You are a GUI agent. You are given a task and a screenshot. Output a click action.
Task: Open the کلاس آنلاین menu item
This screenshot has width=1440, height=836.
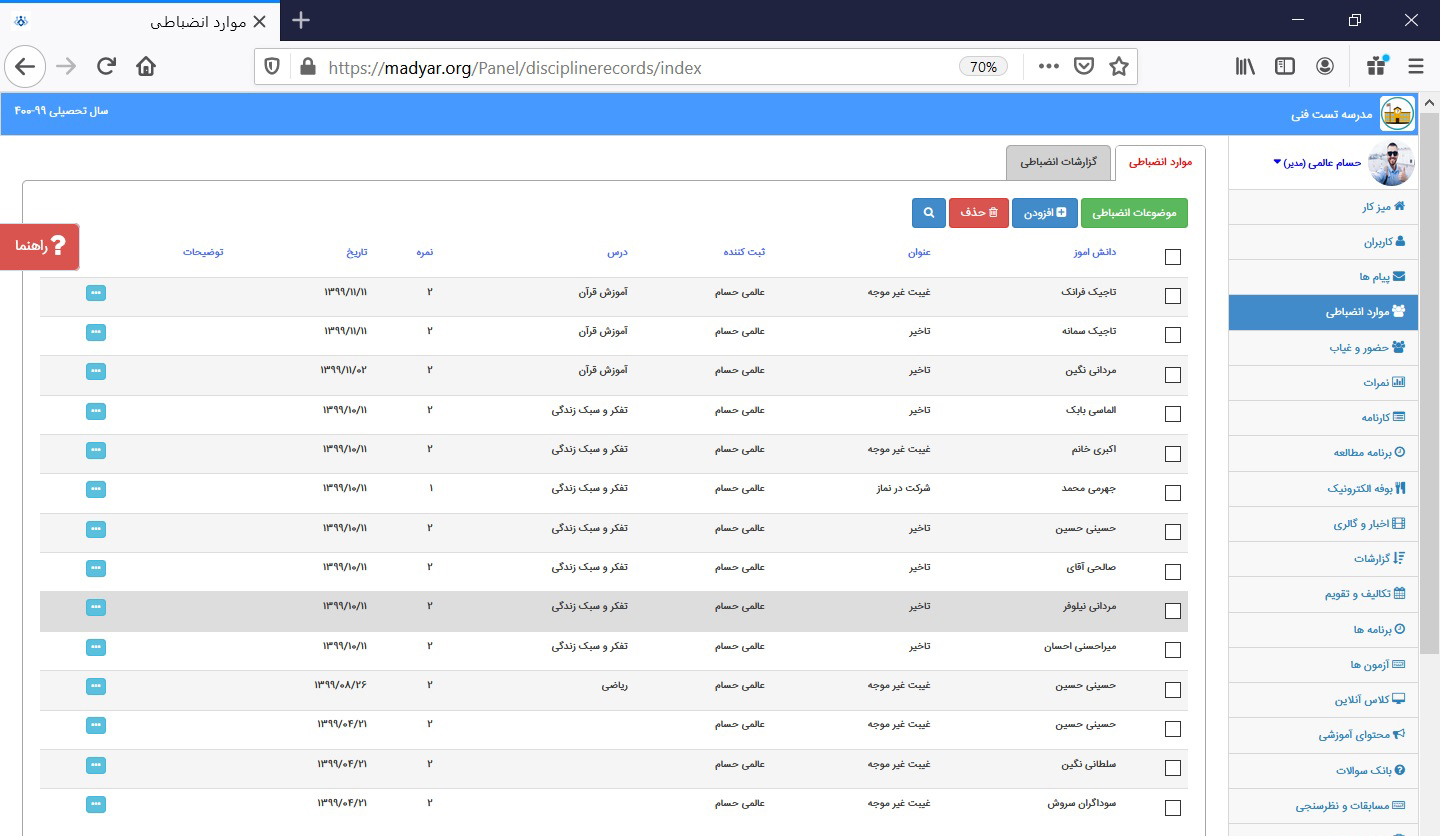pyautogui.click(x=1324, y=700)
